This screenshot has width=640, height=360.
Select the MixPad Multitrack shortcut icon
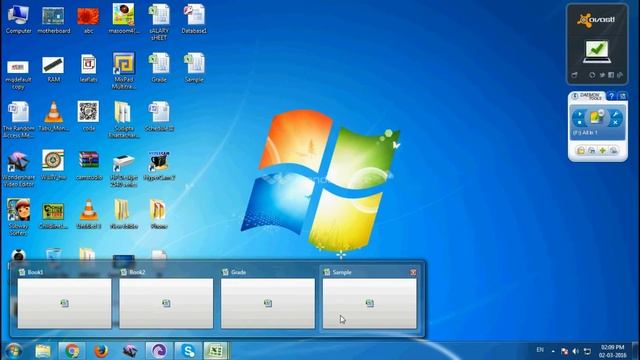pyautogui.click(x=124, y=71)
